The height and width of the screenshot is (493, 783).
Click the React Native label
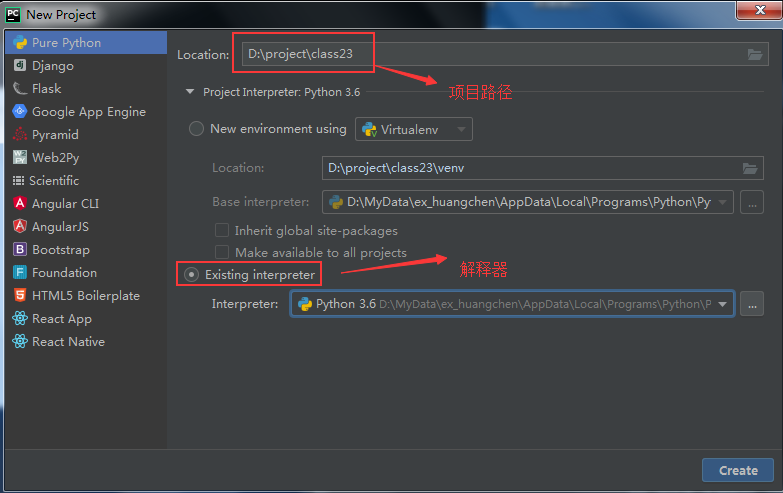click(68, 342)
